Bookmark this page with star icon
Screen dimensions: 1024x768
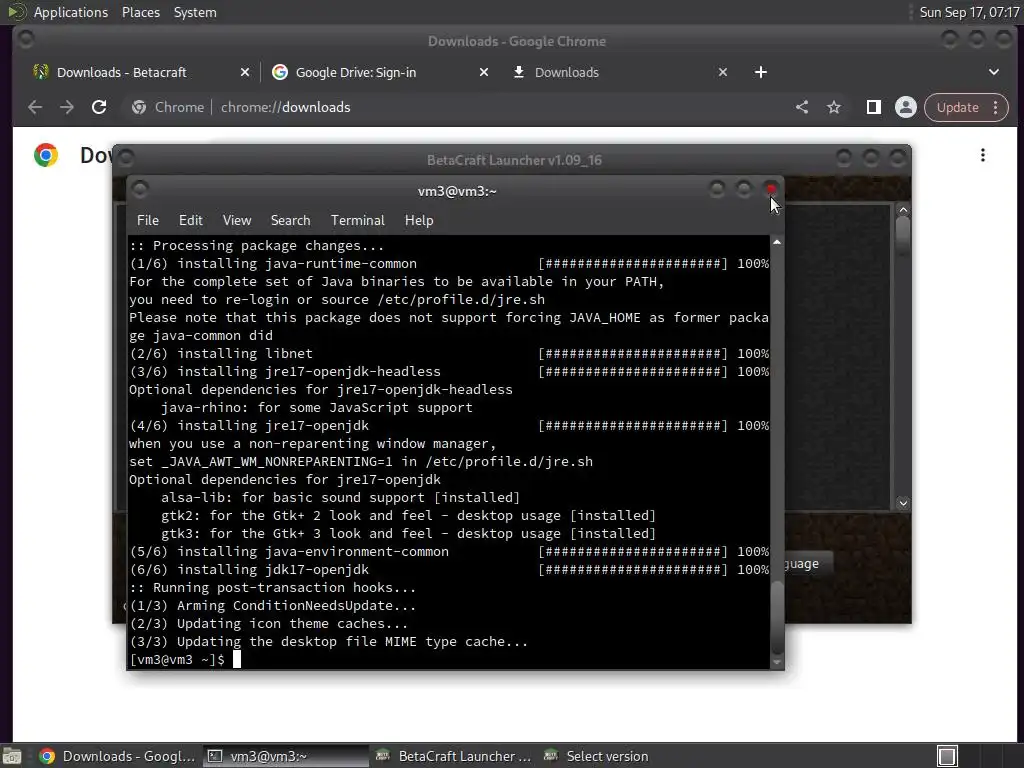pyautogui.click(x=834, y=107)
